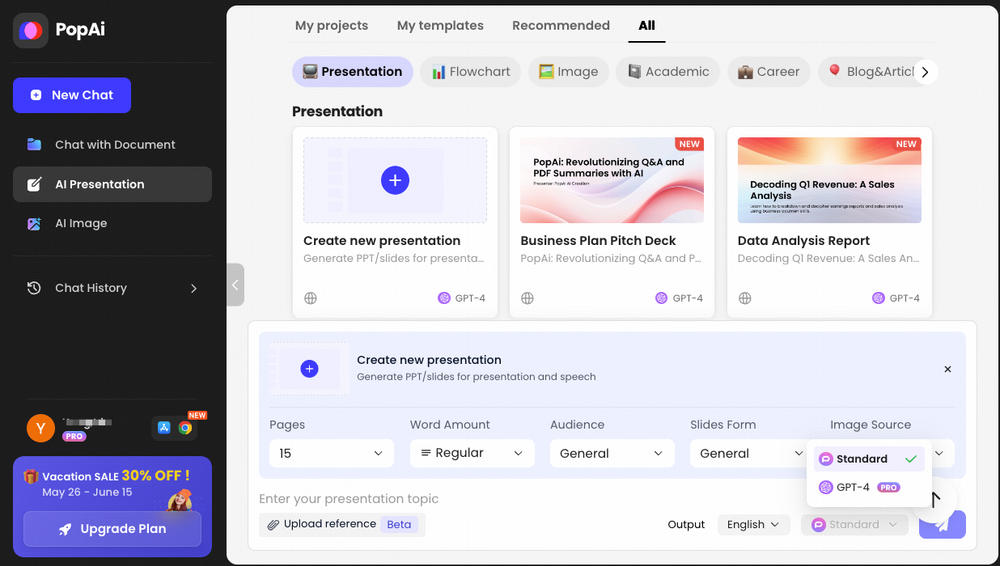Click the PRO badge under username

tap(74, 436)
